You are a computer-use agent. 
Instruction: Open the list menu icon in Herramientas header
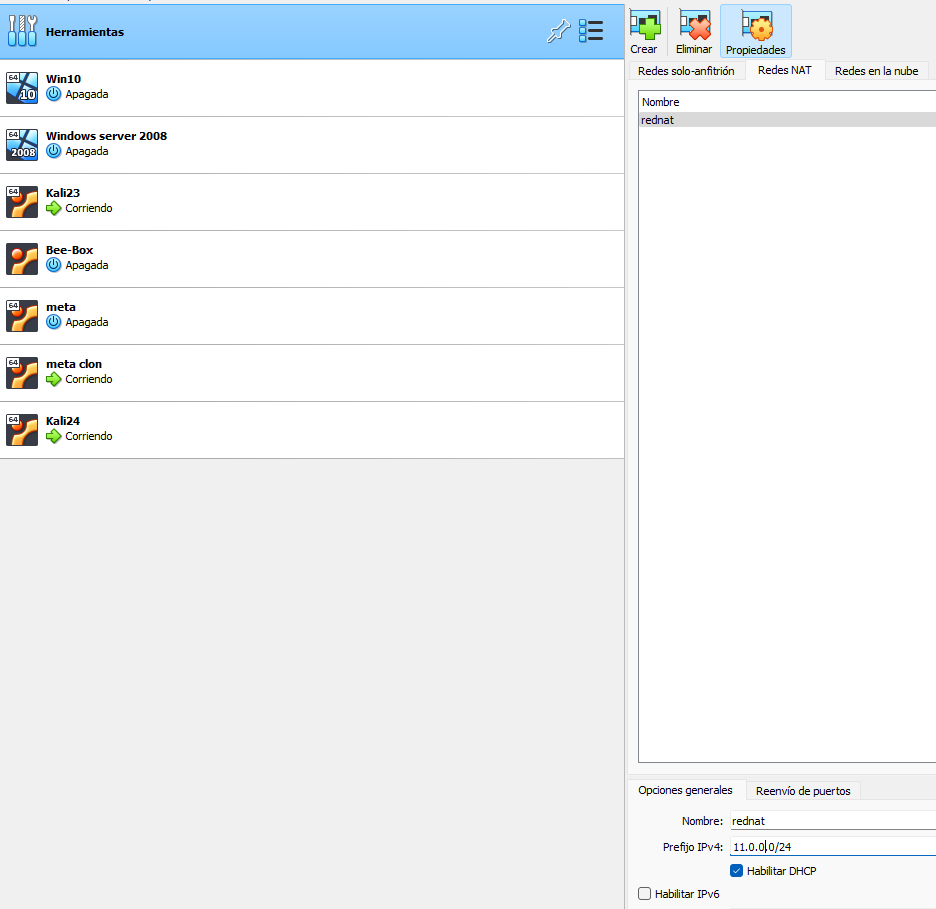(591, 31)
